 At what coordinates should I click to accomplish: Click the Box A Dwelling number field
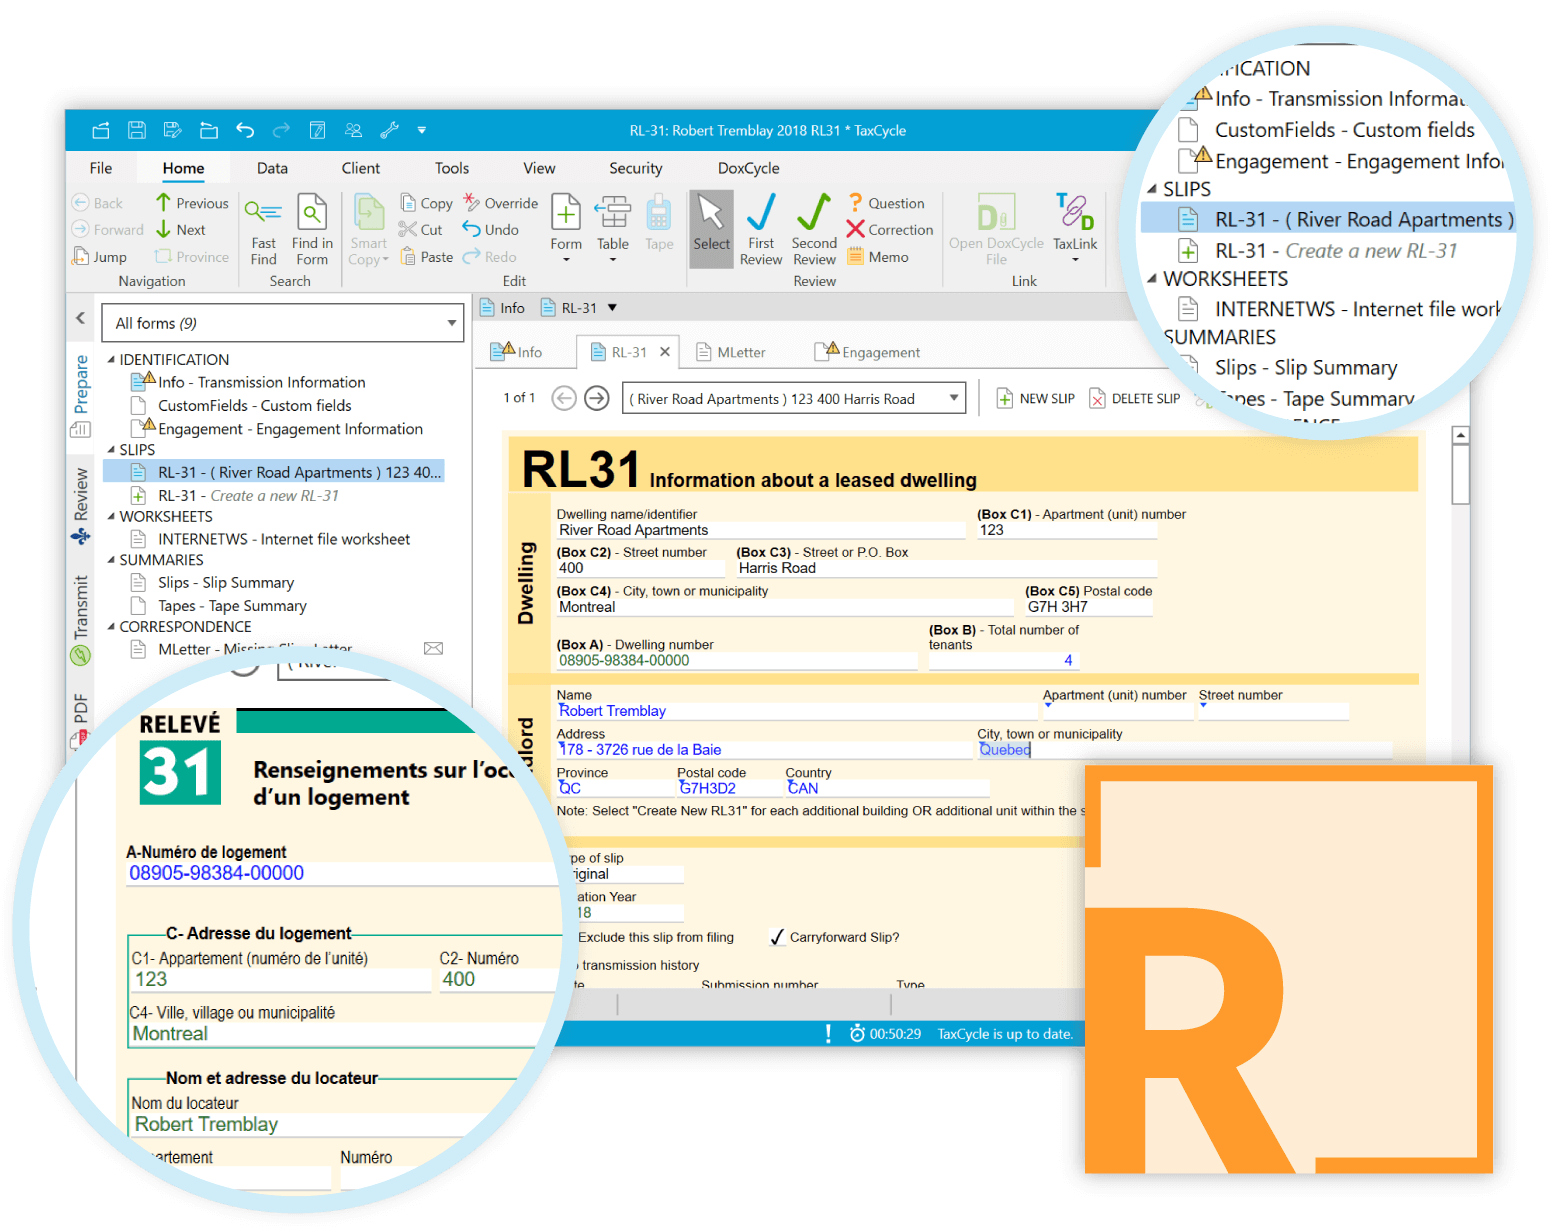pos(737,661)
